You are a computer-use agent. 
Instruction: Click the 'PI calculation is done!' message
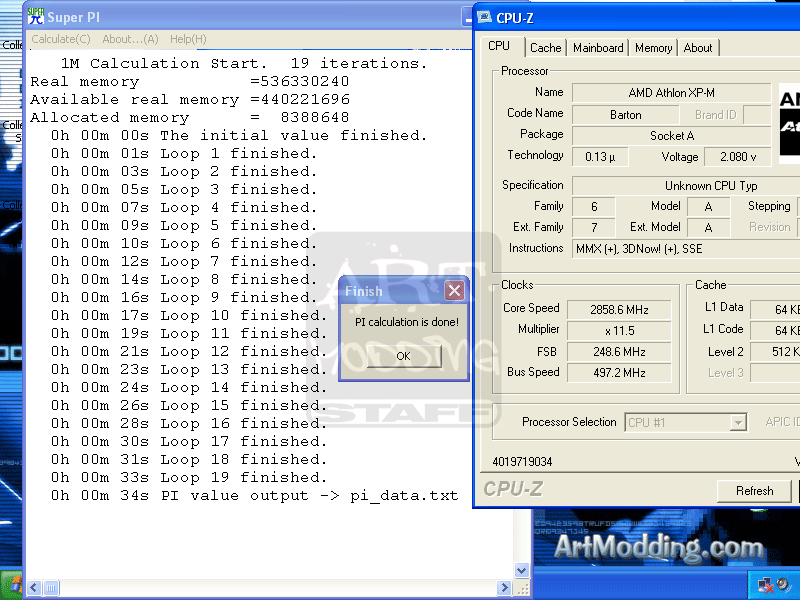pos(407,322)
